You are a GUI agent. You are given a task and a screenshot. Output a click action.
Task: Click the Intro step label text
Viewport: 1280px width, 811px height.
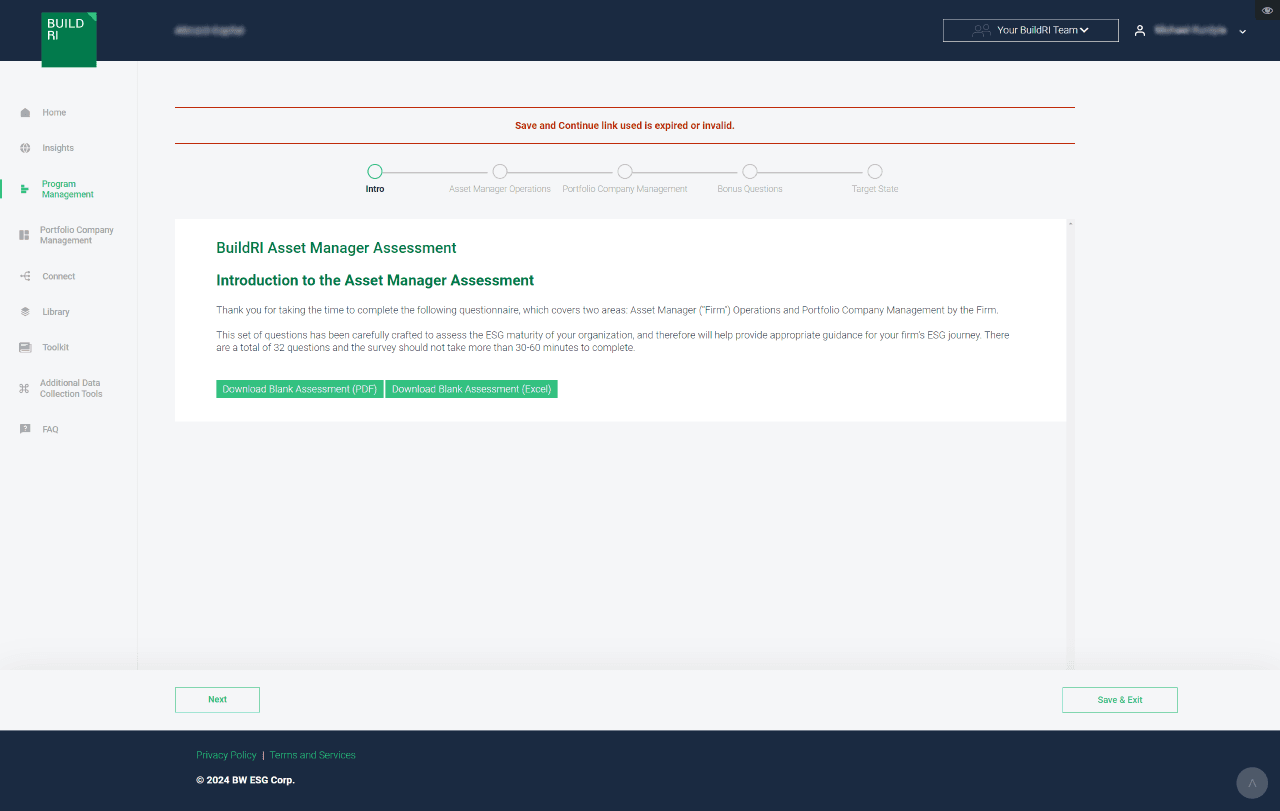pyautogui.click(x=375, y=189)
